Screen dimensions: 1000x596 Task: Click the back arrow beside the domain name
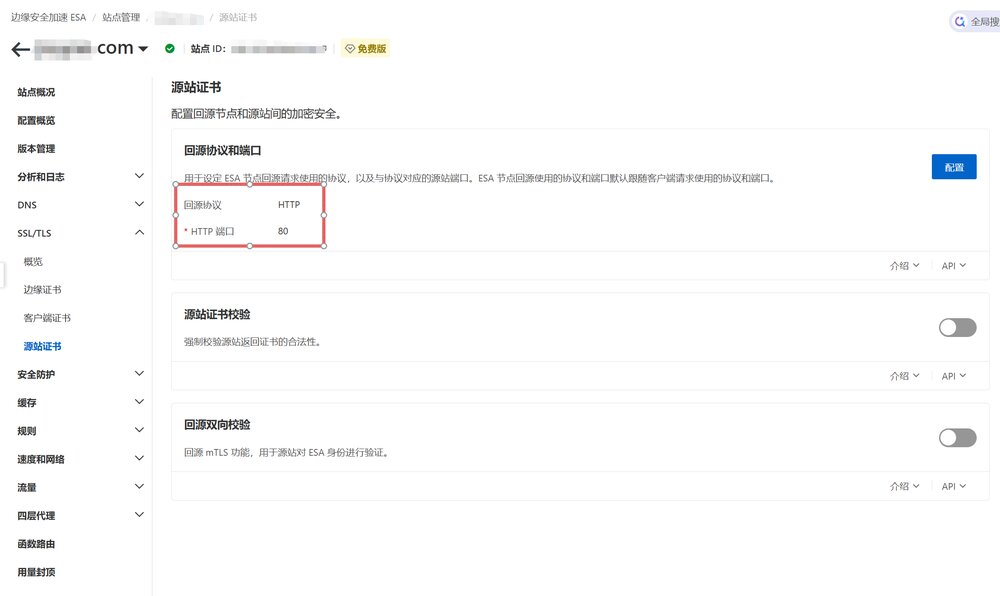(20, 49)
